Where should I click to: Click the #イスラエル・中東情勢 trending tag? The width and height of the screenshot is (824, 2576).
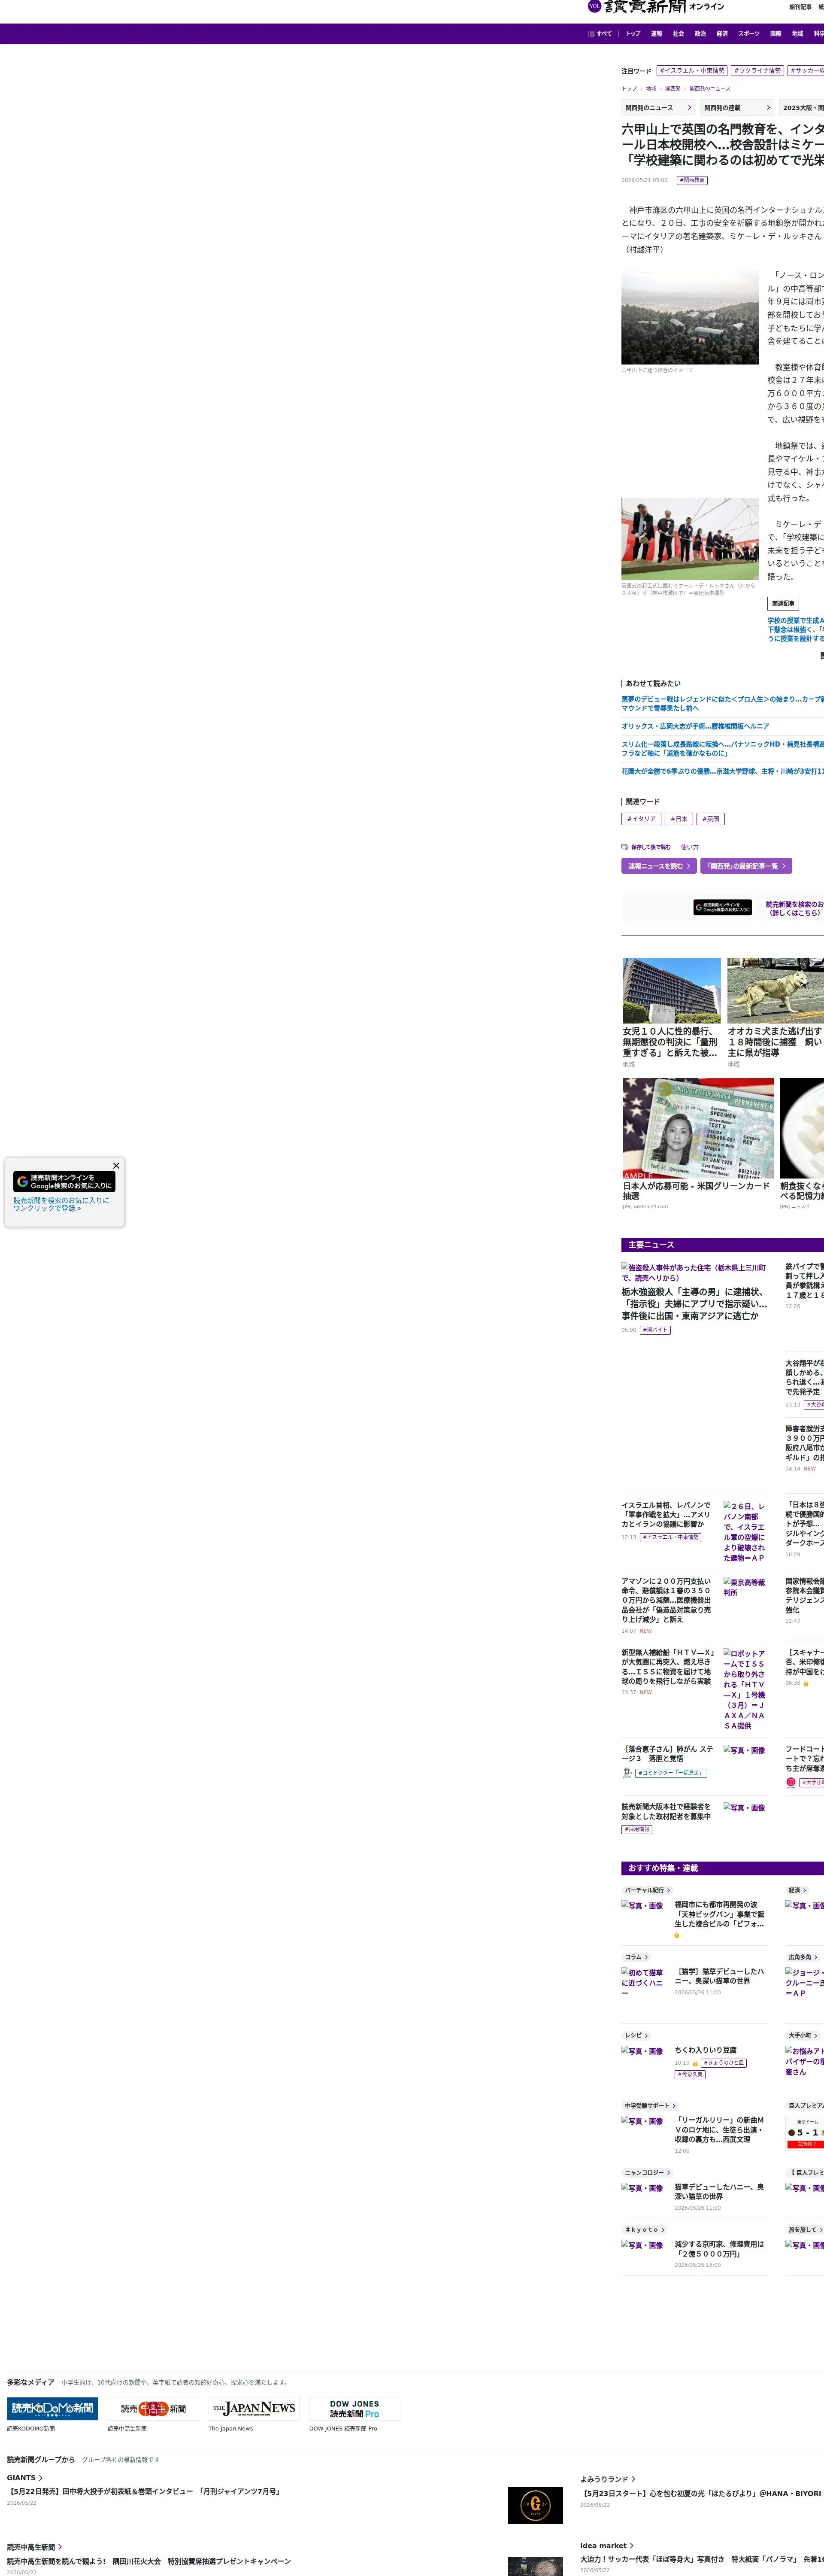pyautogui.click(x=692, y=71)
